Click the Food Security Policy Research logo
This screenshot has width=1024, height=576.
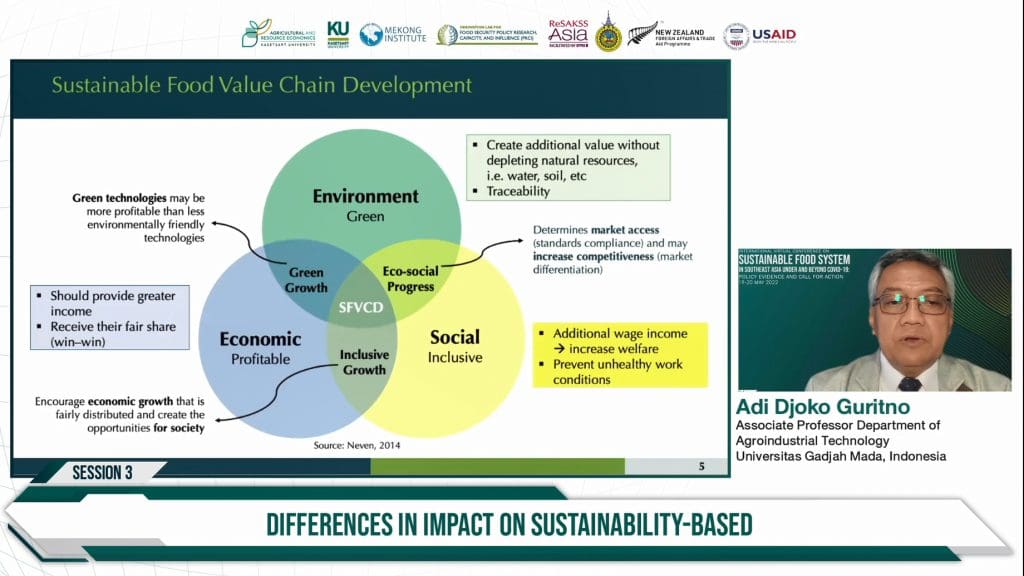tap(487, 34)
